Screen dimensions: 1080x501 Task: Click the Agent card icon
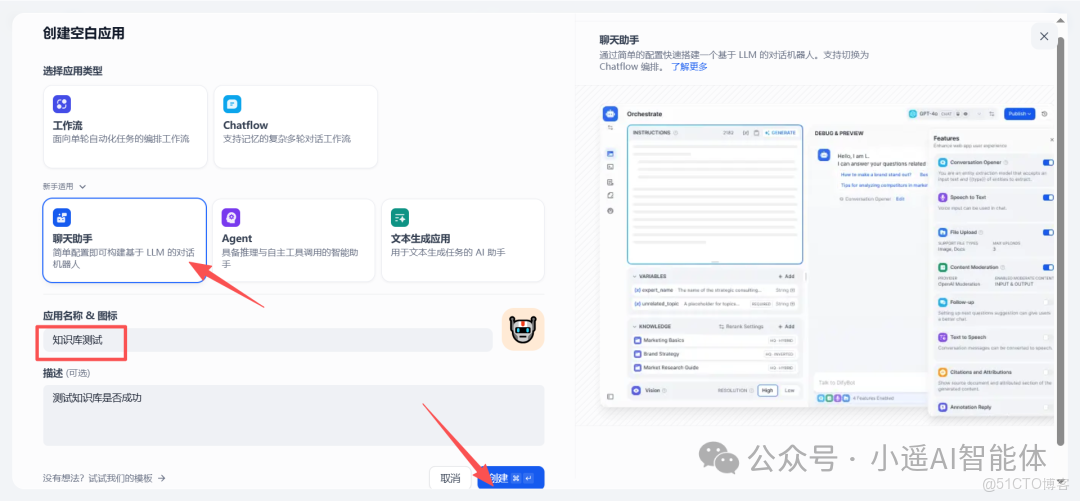pyautogui.click(x=231, y=218)
